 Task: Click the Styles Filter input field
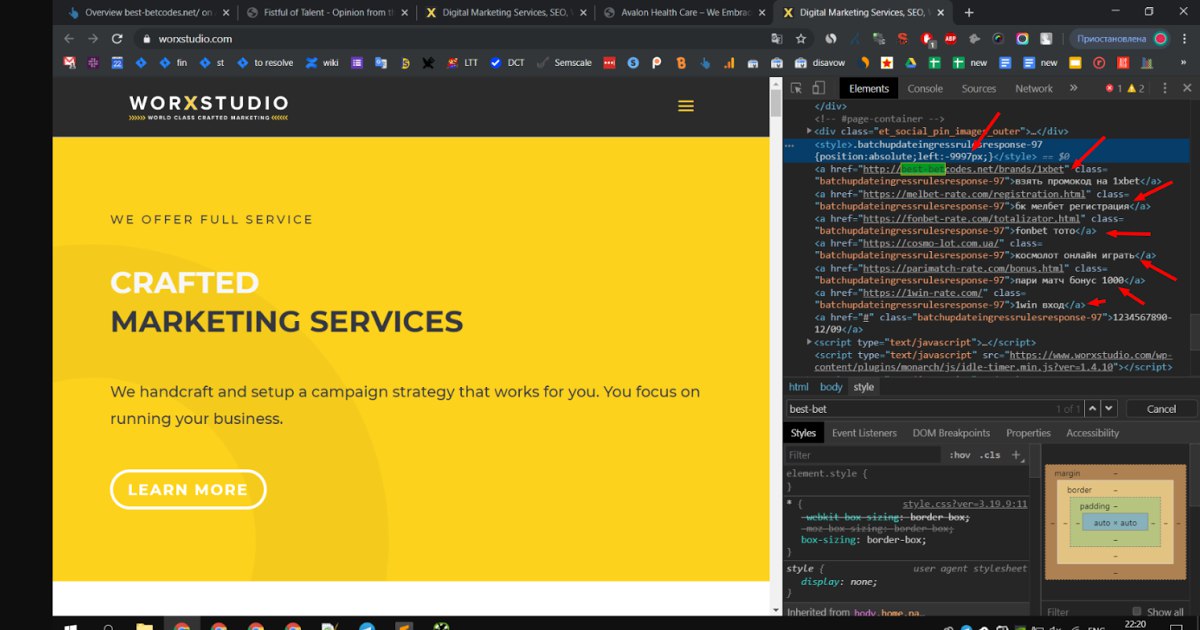(x=865, y=455)
